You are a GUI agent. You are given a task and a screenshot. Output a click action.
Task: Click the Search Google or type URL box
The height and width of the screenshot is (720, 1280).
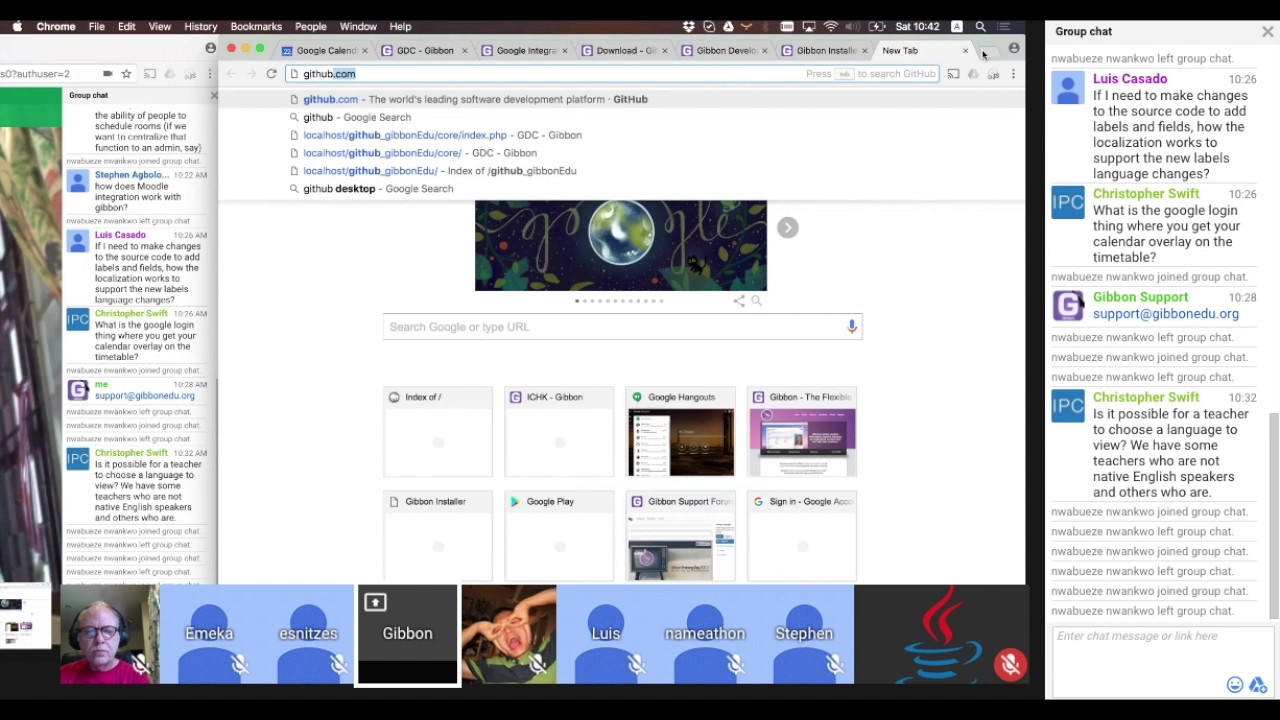coord(622,327)
